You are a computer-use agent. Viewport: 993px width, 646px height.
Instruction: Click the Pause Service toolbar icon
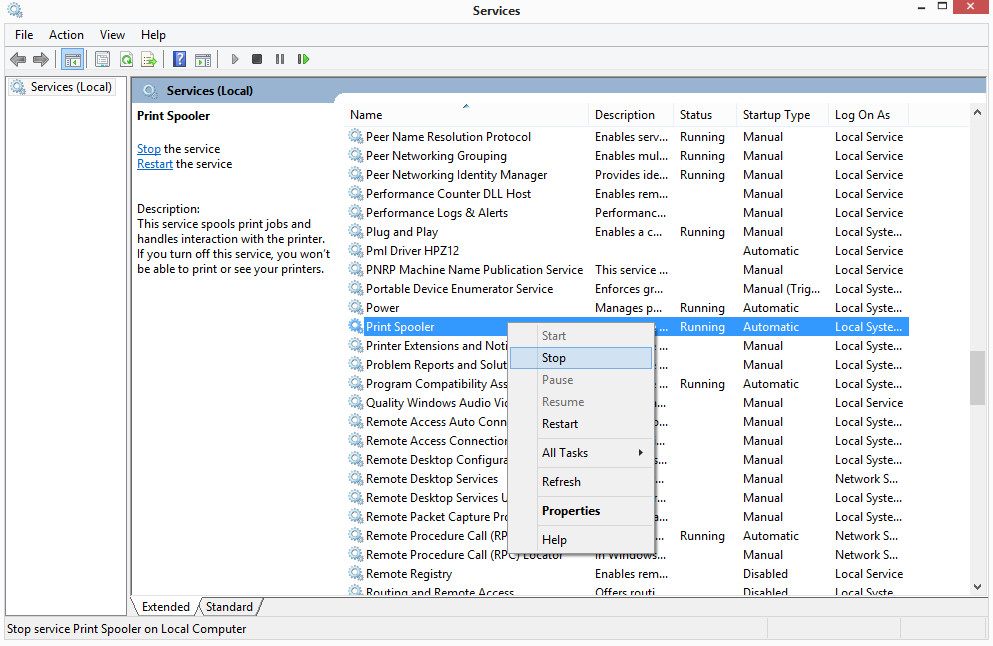(280, 59)
